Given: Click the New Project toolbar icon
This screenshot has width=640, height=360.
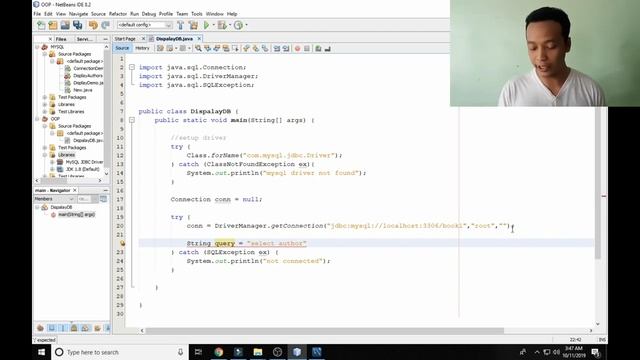Looking at the screenshot, I should click(53, 25).
